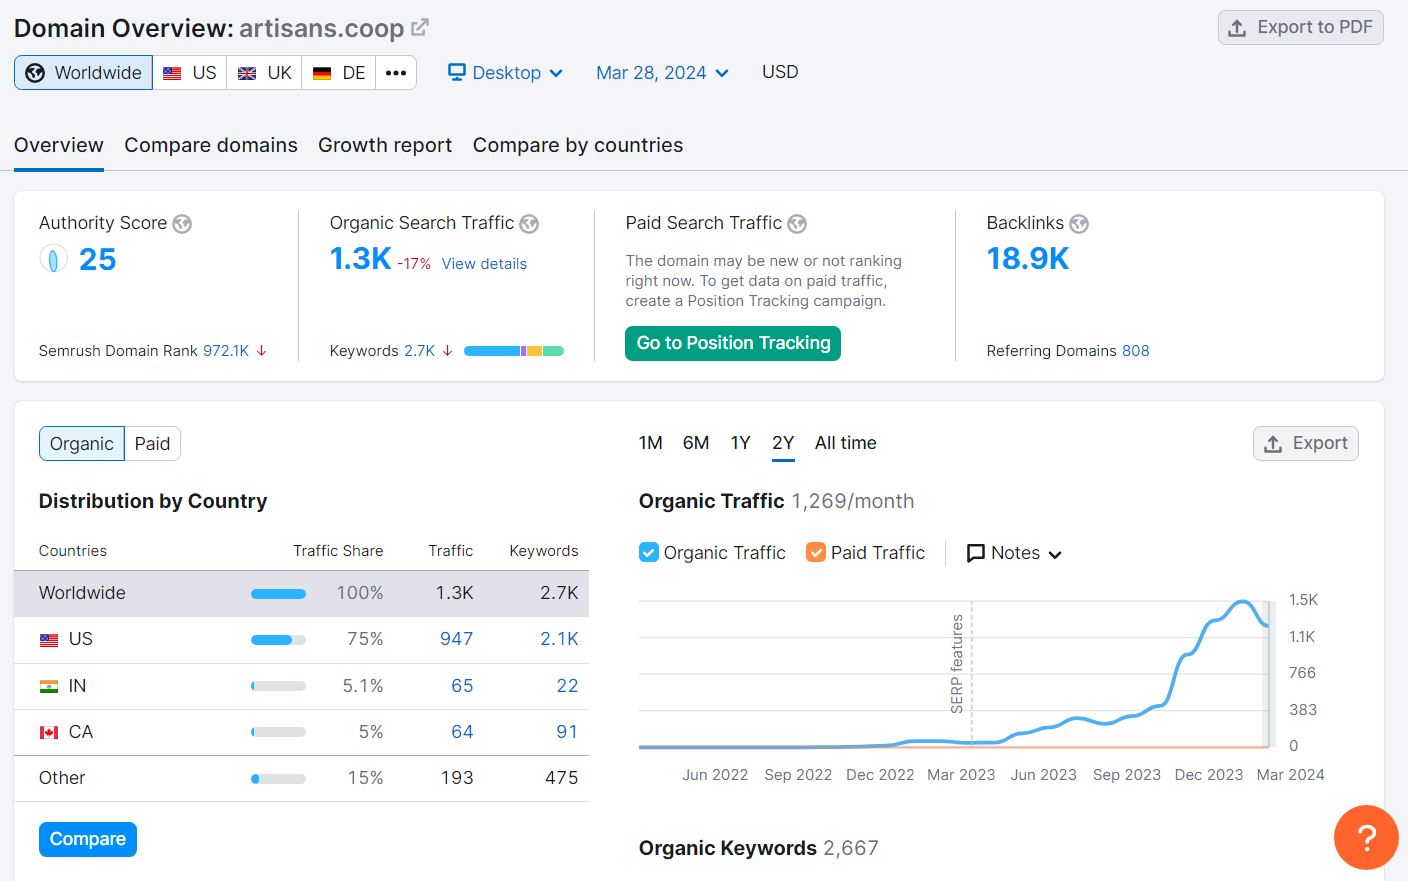This screenshot has width=1408, height=881.
Task: Click the colored Keywords distribution bar
Action: coord(513,350)
